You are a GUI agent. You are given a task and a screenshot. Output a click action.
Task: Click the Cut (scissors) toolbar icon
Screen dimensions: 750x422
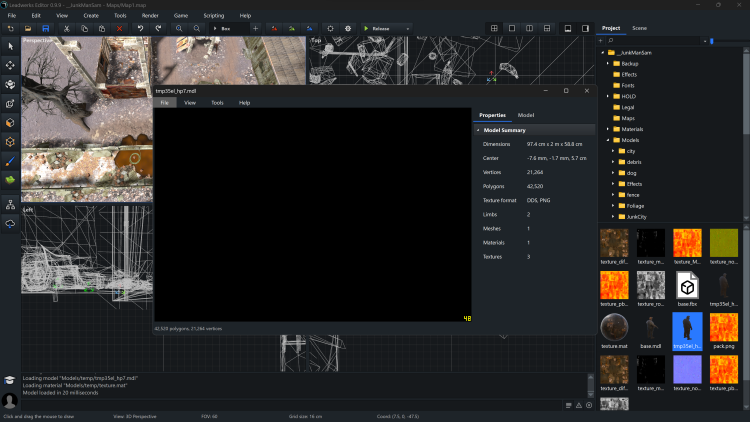(66, 28)
